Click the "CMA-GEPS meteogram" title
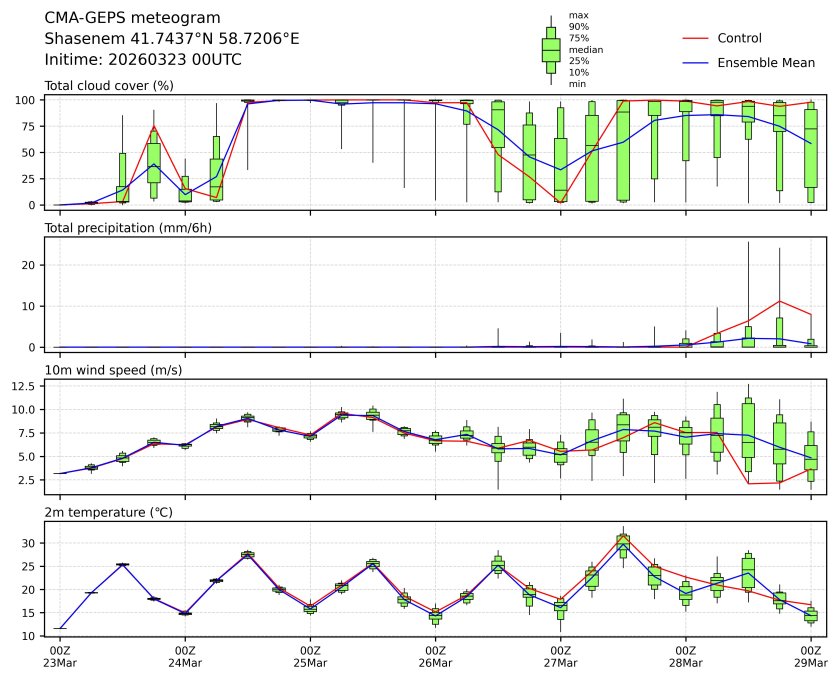The height and width of the screenshot is (680, 839). pos(132,18)
